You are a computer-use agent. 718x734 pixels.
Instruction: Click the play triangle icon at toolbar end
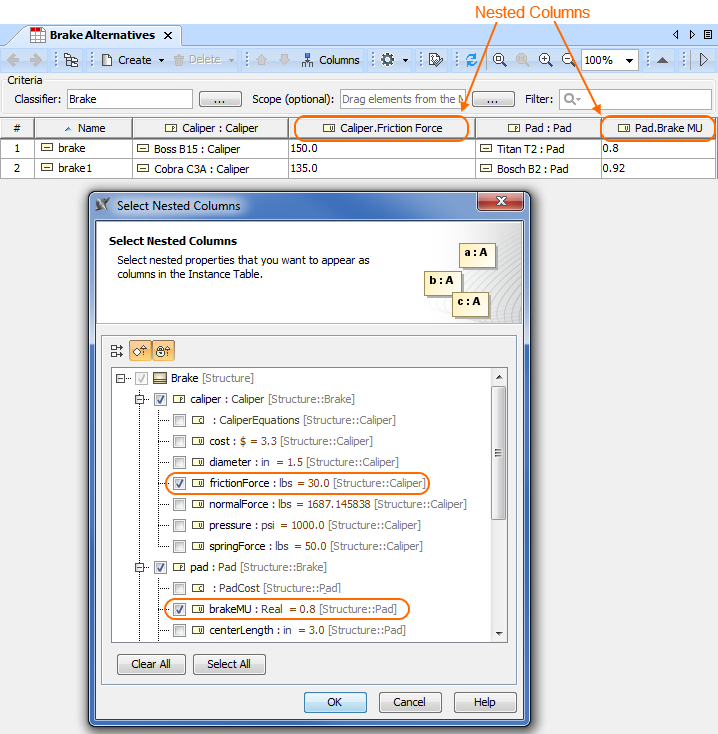click(703, 60)
